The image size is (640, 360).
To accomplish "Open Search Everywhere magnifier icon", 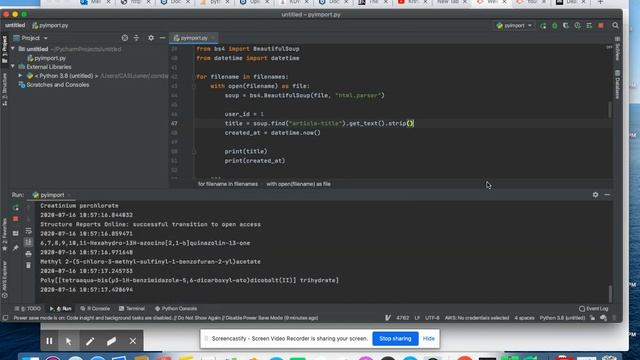I will click(x=615, y=26).
